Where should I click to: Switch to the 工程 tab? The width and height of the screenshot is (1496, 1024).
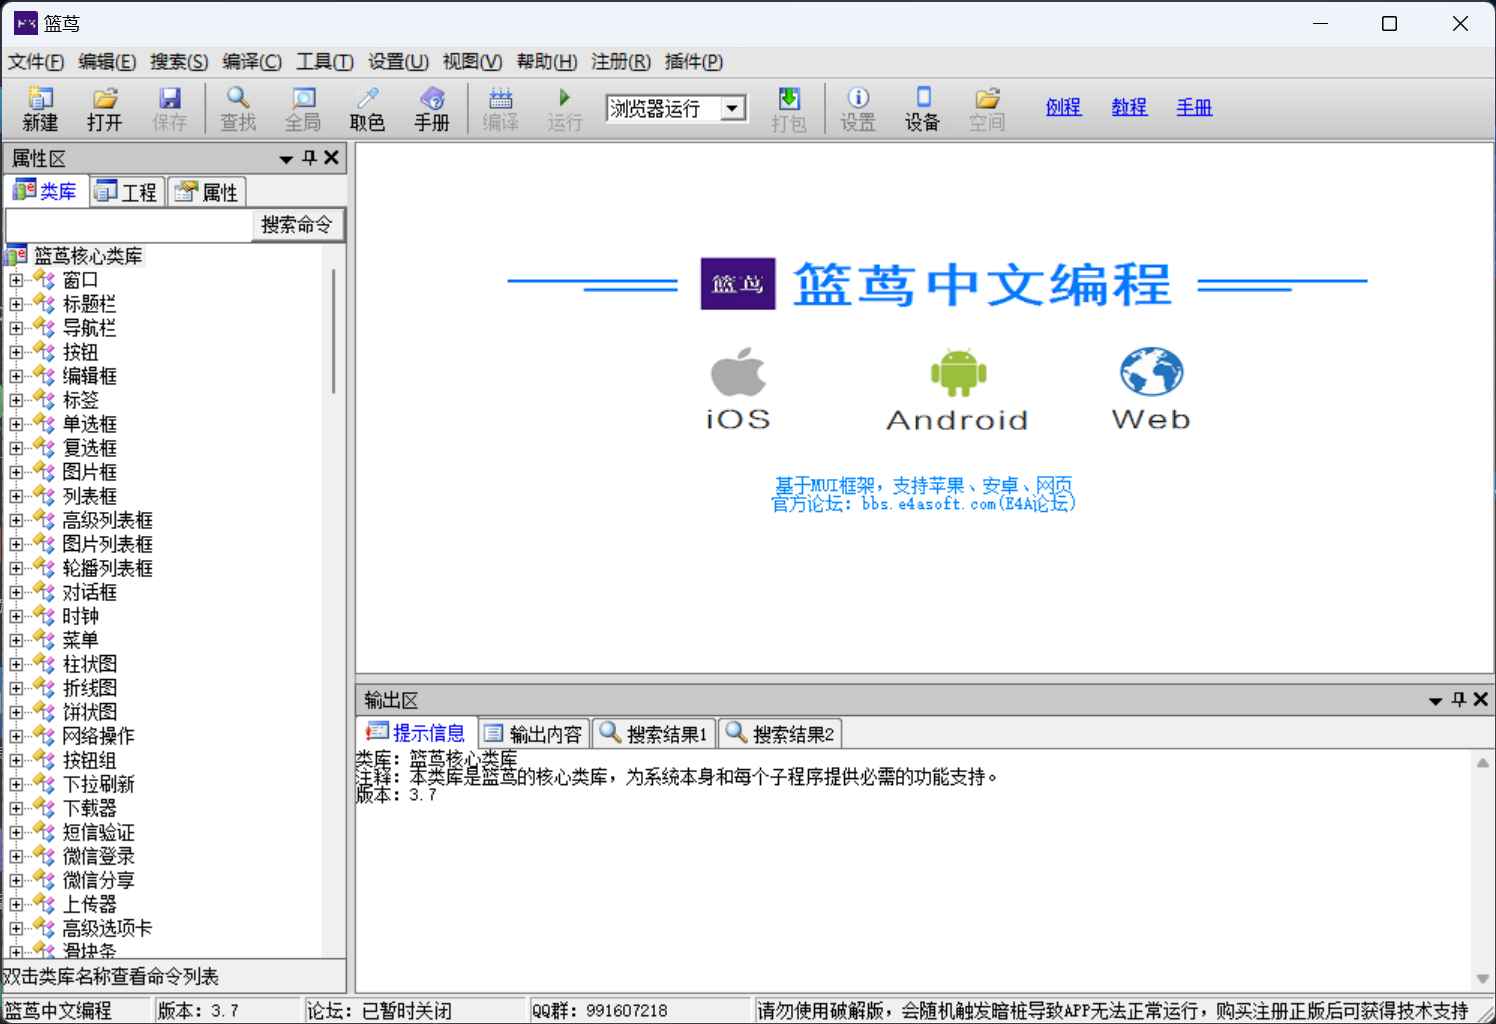coord(127,192)
